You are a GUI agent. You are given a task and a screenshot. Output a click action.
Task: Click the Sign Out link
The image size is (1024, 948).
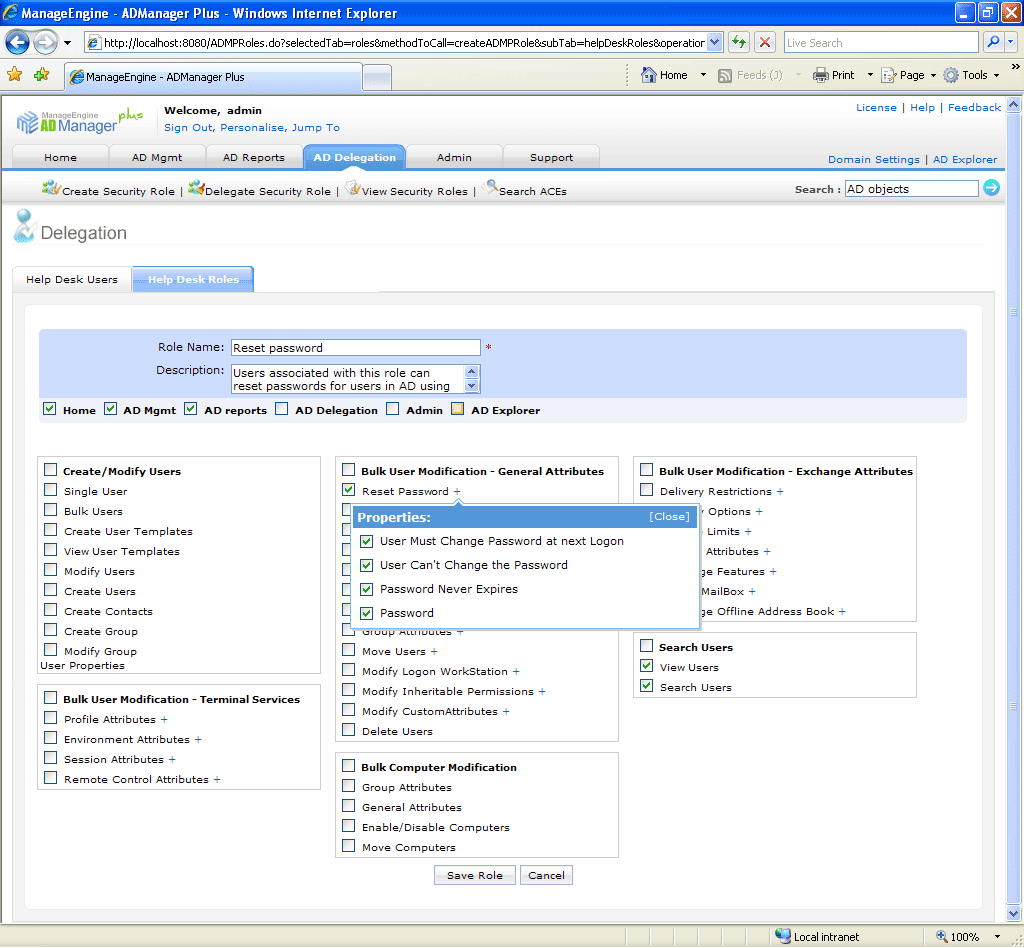click(x=188, y=127)
